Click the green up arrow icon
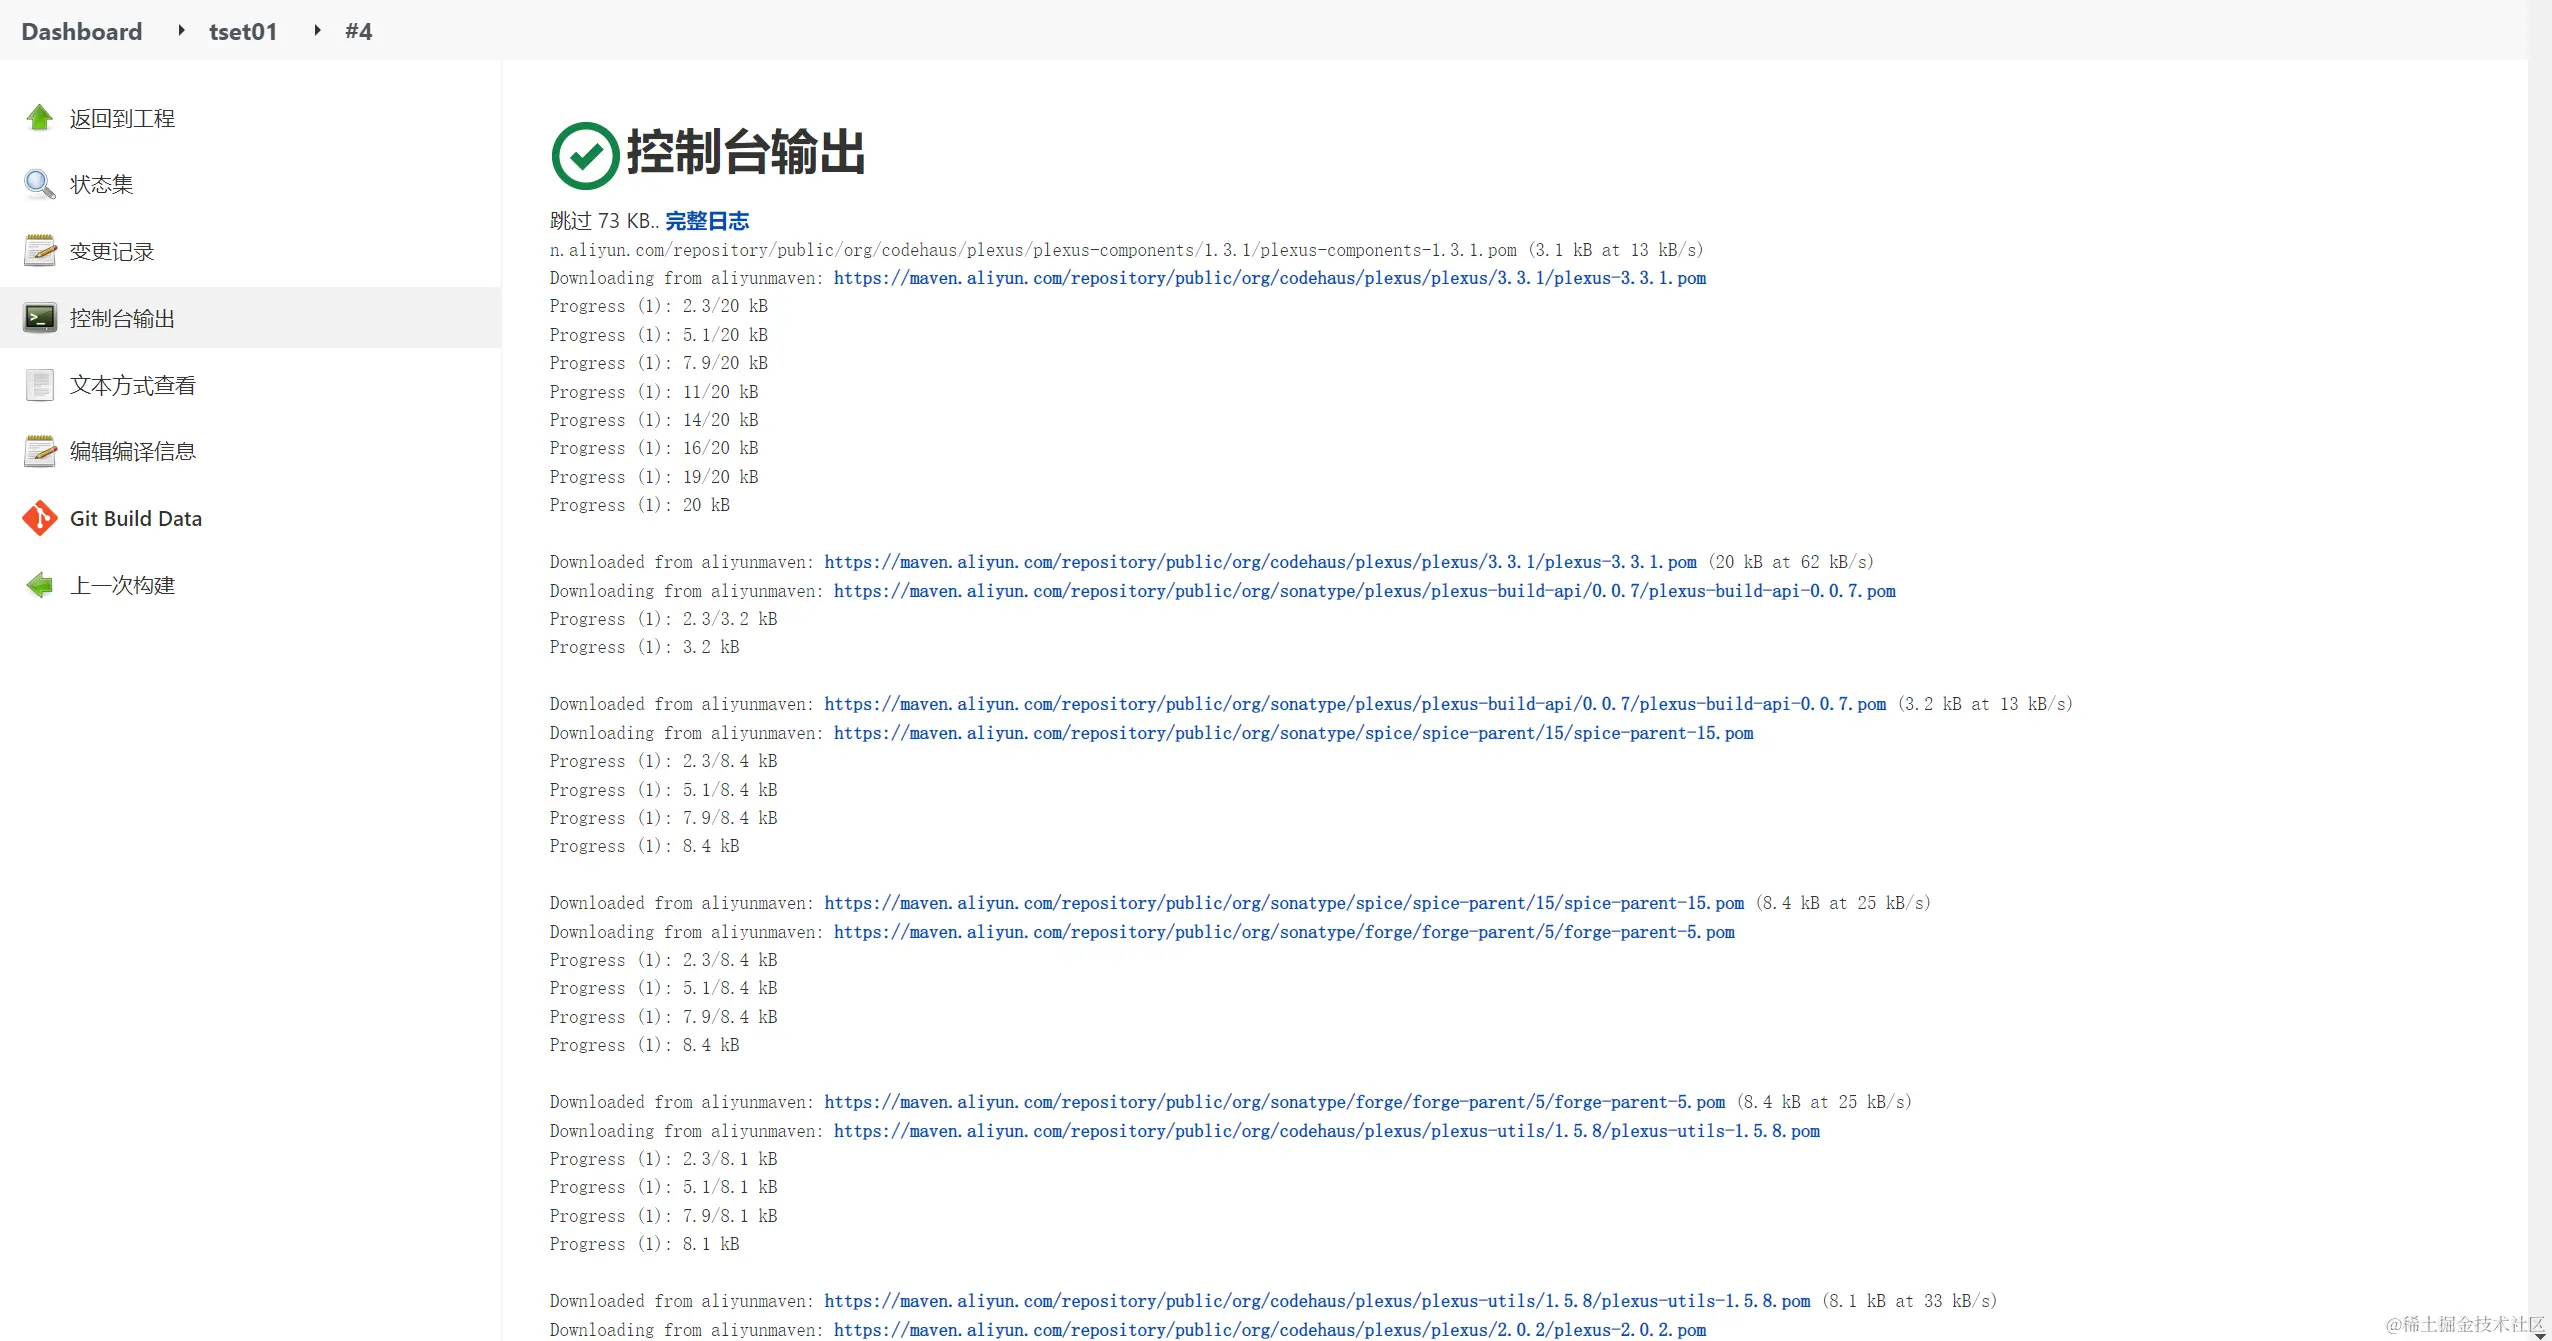 [40, 118]
